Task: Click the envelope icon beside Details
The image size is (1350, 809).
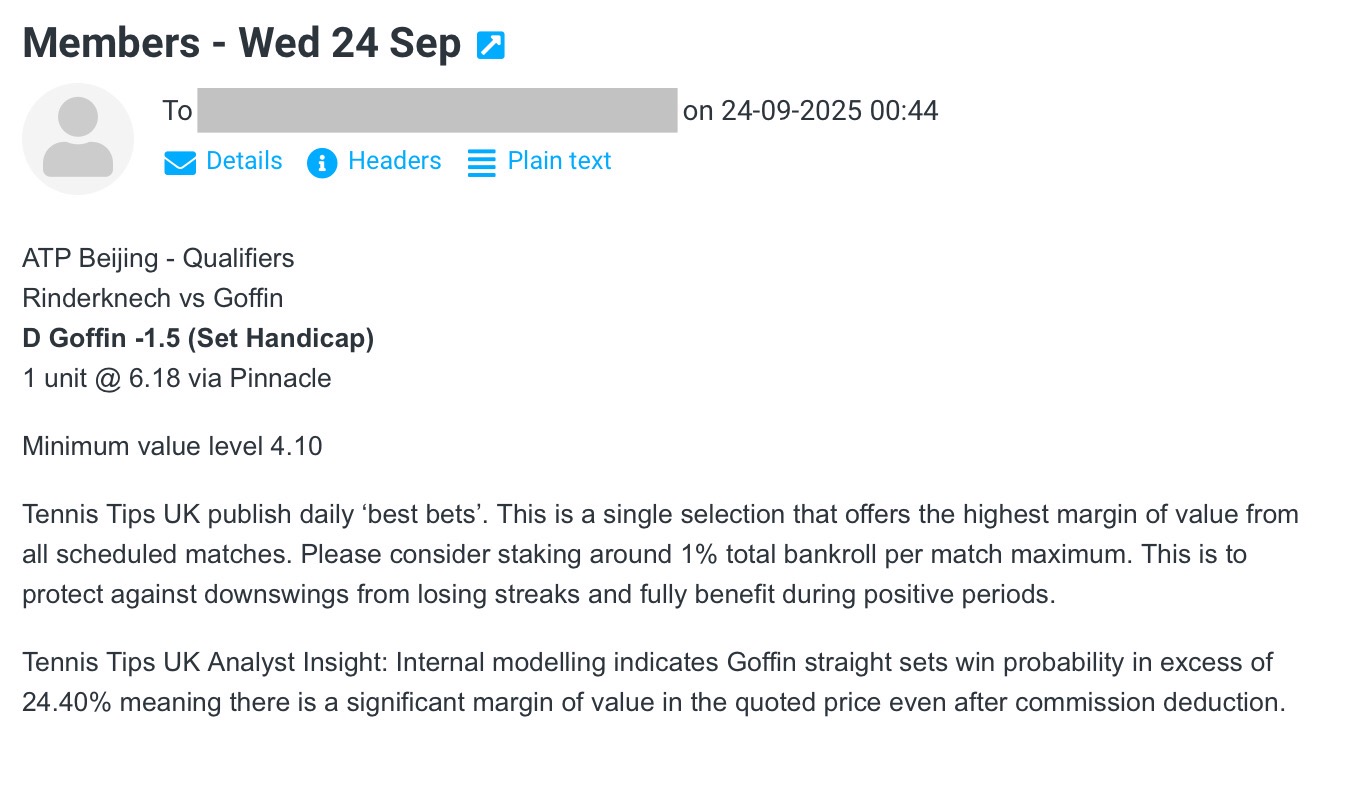Action: tap(180, 163)
